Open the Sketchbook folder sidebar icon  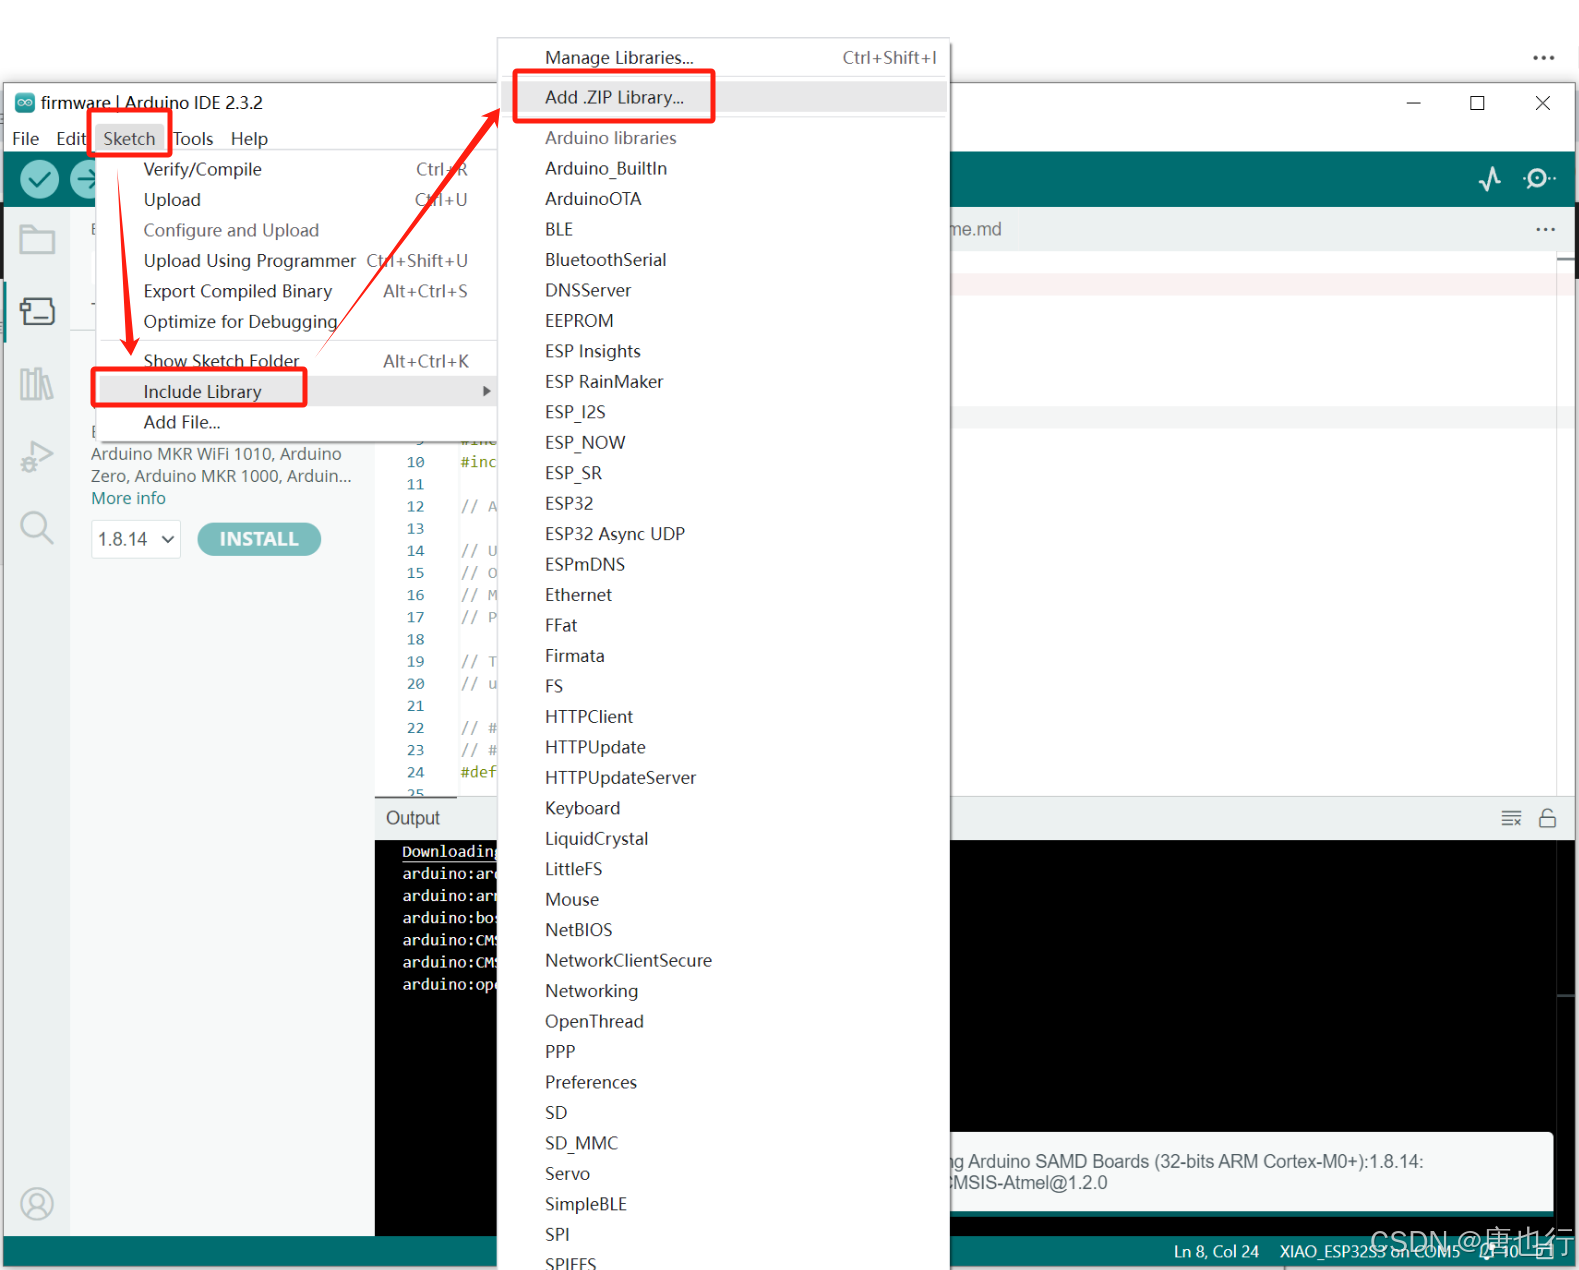pyautogui.click(x=37, y=239)
